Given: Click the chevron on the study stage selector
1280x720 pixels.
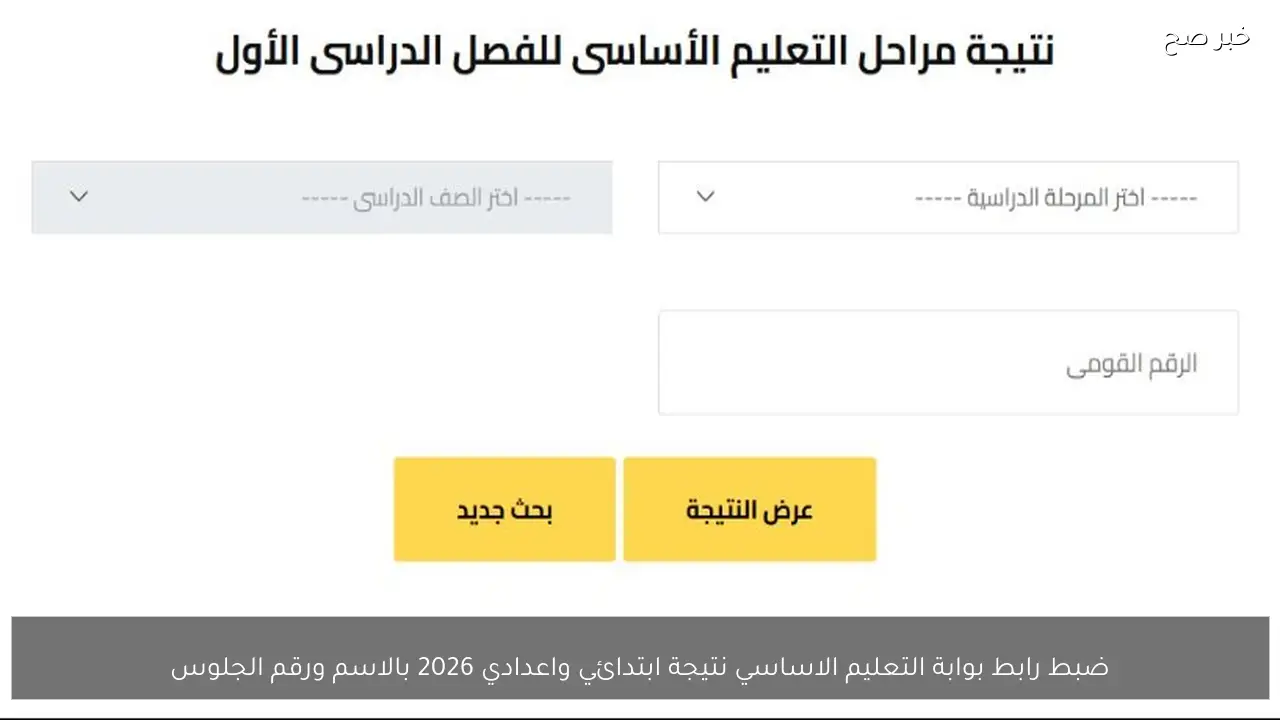Looking at the screenshot, I should pyautogui.click(x=705, y=197).
